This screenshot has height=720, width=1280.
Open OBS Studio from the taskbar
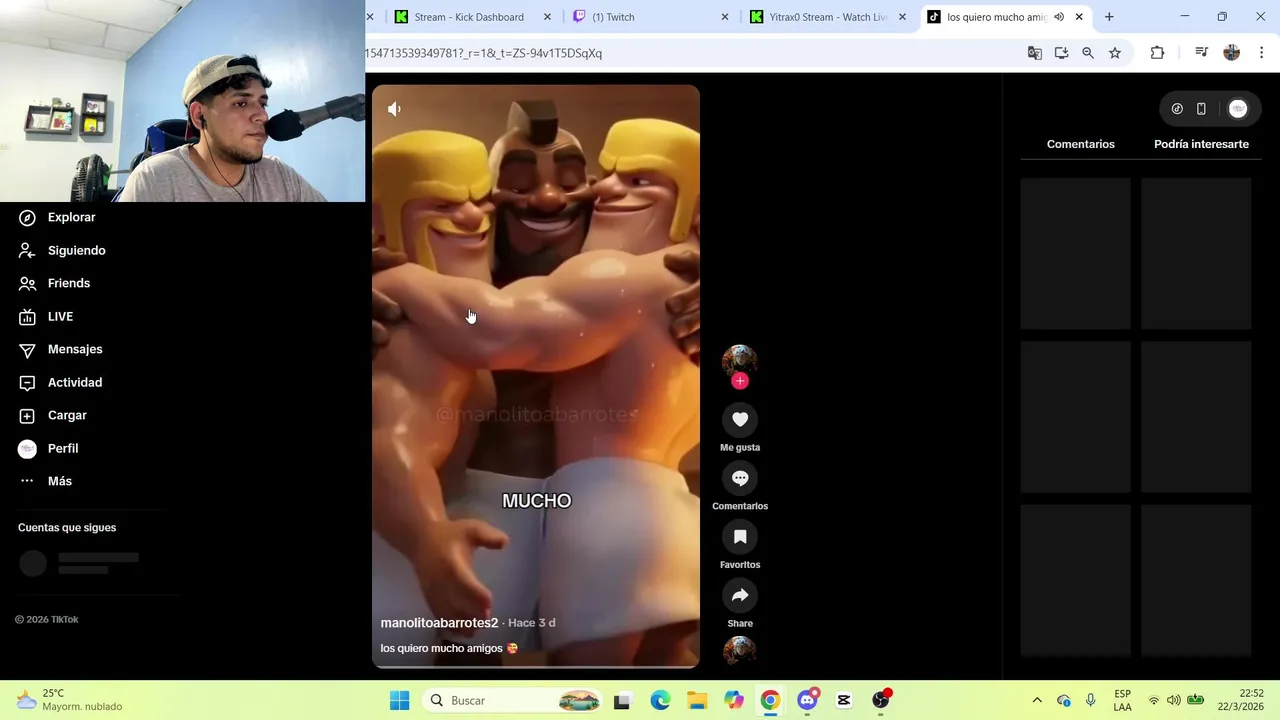(881, 701)
